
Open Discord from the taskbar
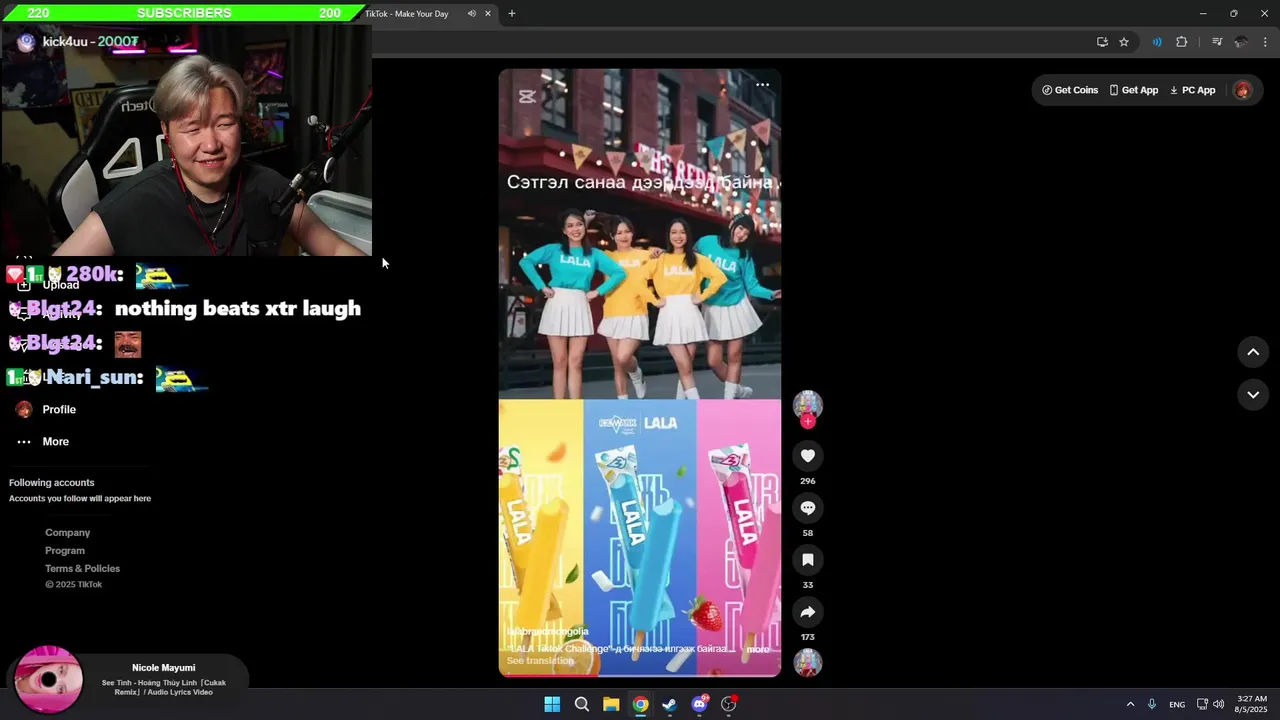coord(699,704)
